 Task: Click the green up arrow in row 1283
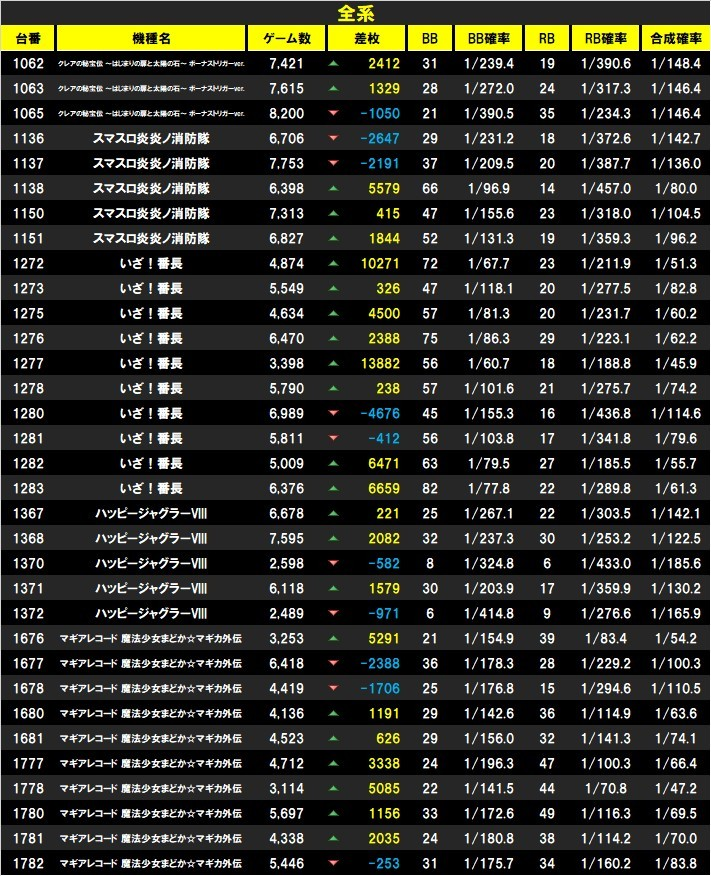333,488
